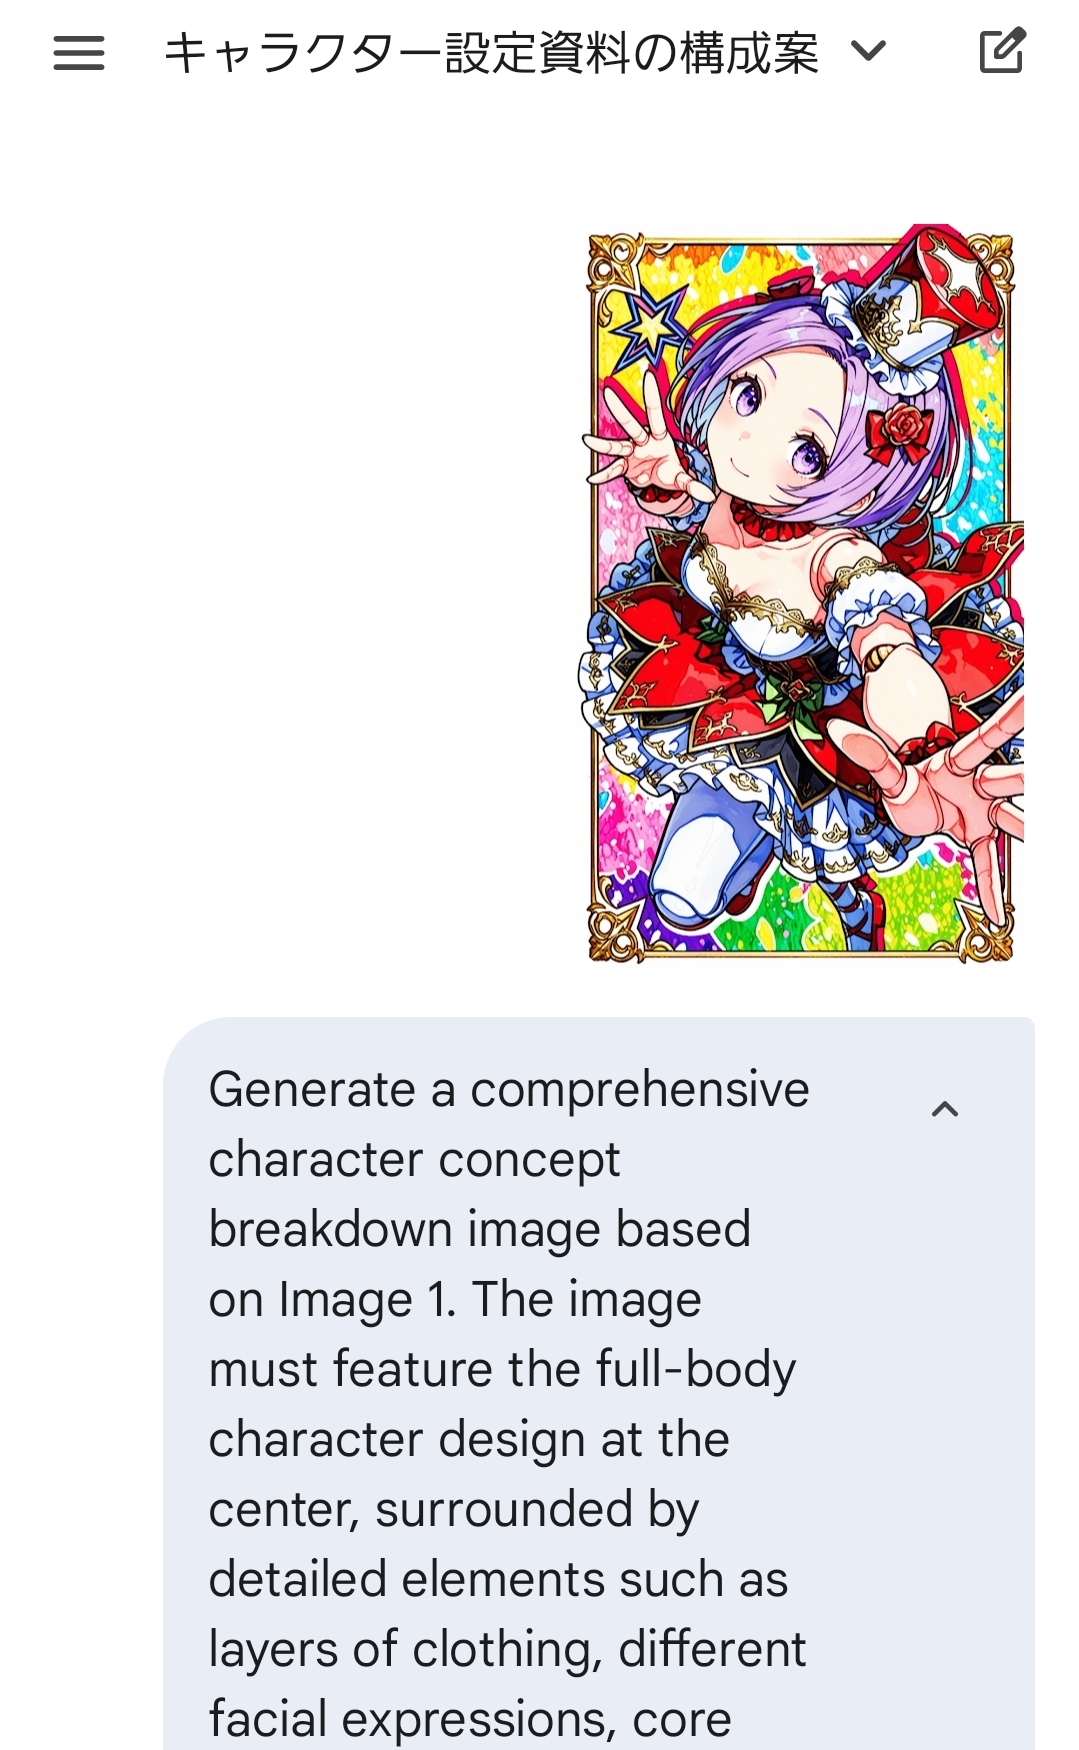Click the line "facial expressions, core"
The height and width of the screenshot is (1750, 1079).
pyautogui.click(x=470, y=1720)
